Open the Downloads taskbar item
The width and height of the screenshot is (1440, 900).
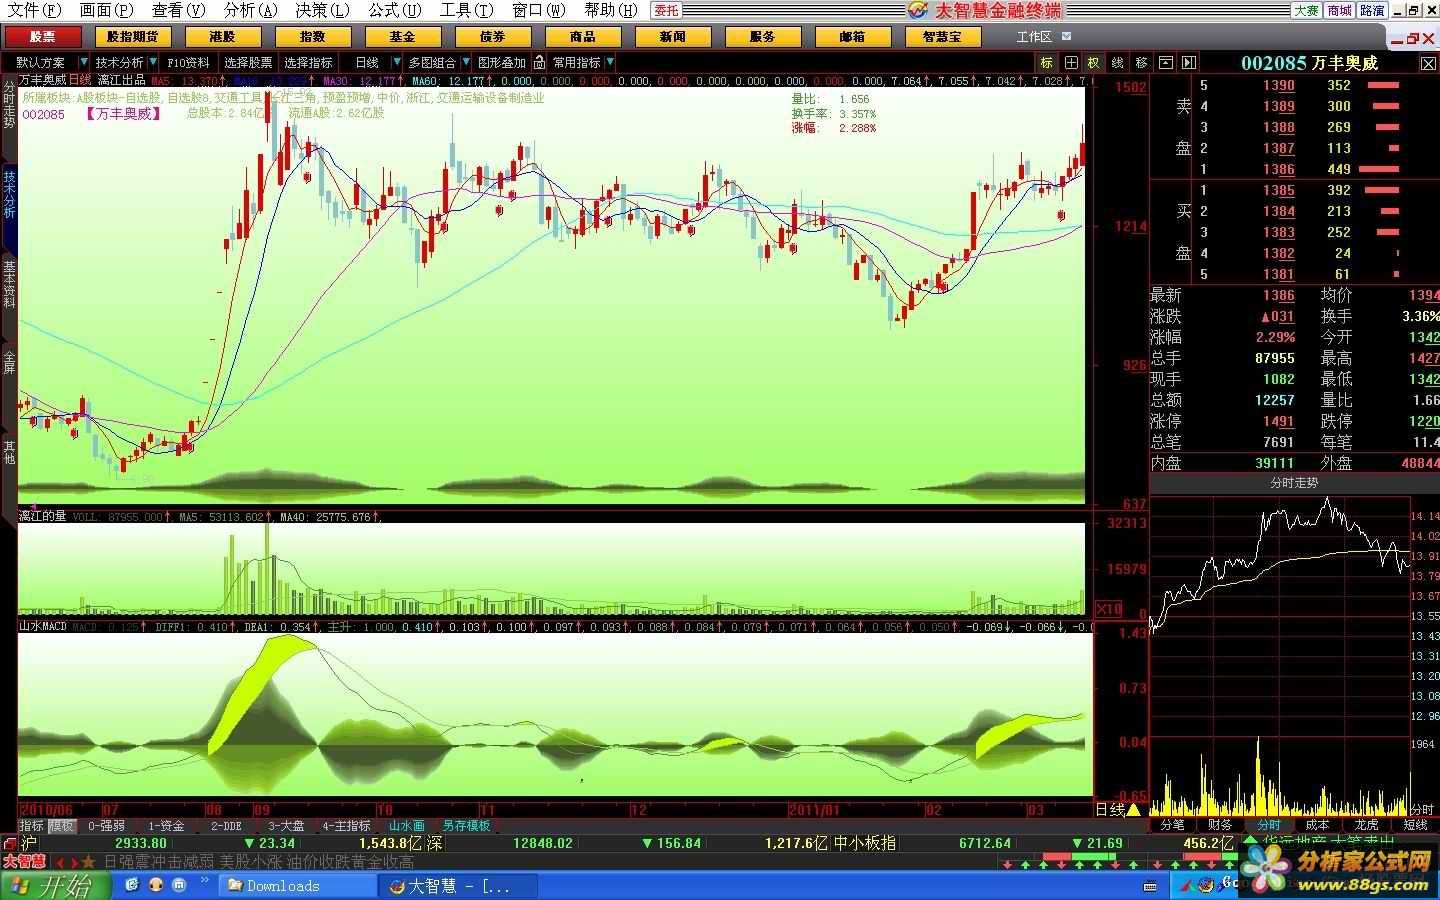click(x=297, y=886)
